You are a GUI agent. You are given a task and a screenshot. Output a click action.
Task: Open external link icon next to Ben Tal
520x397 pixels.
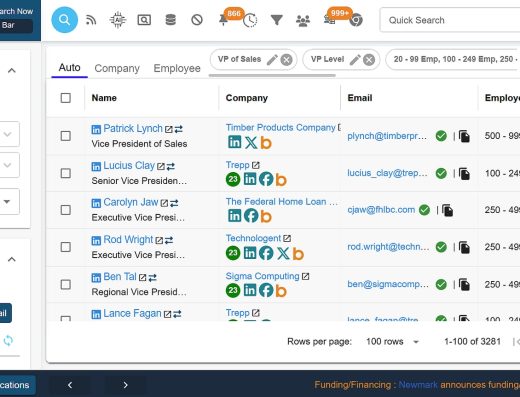click(x=142, y=277)
